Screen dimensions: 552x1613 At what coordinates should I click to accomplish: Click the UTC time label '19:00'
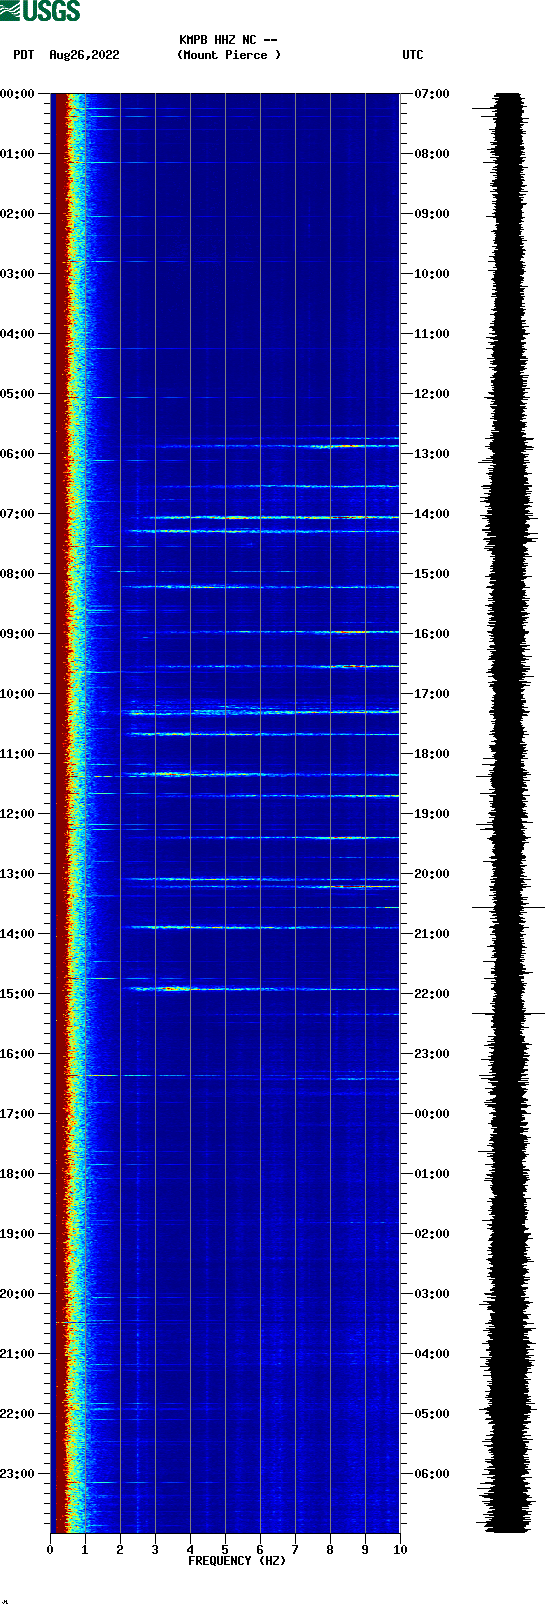click(x=432, y=814)
